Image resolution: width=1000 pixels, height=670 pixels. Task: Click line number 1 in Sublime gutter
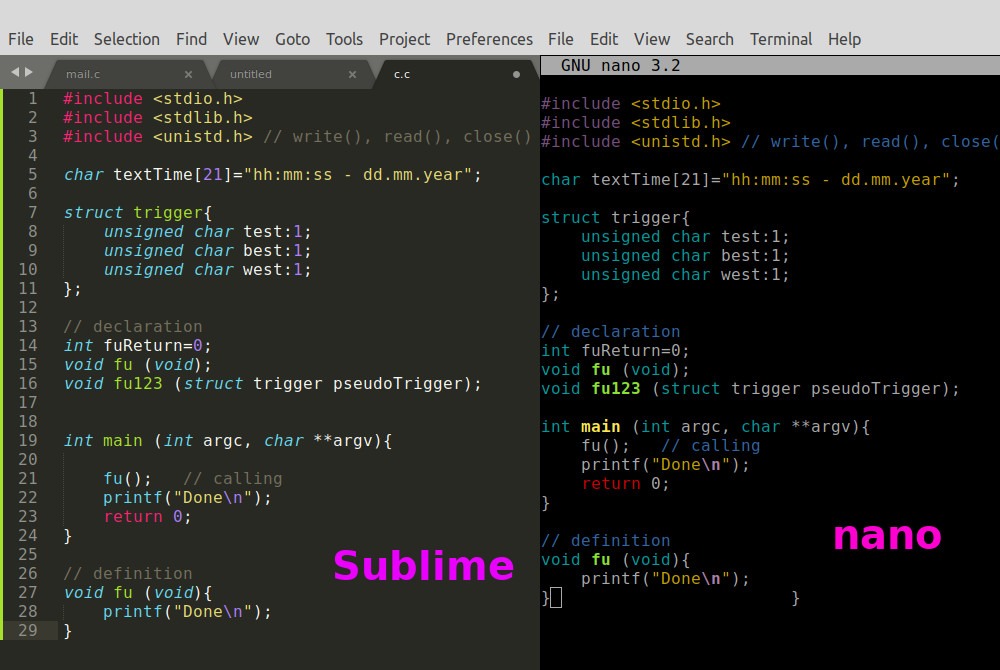33,99
